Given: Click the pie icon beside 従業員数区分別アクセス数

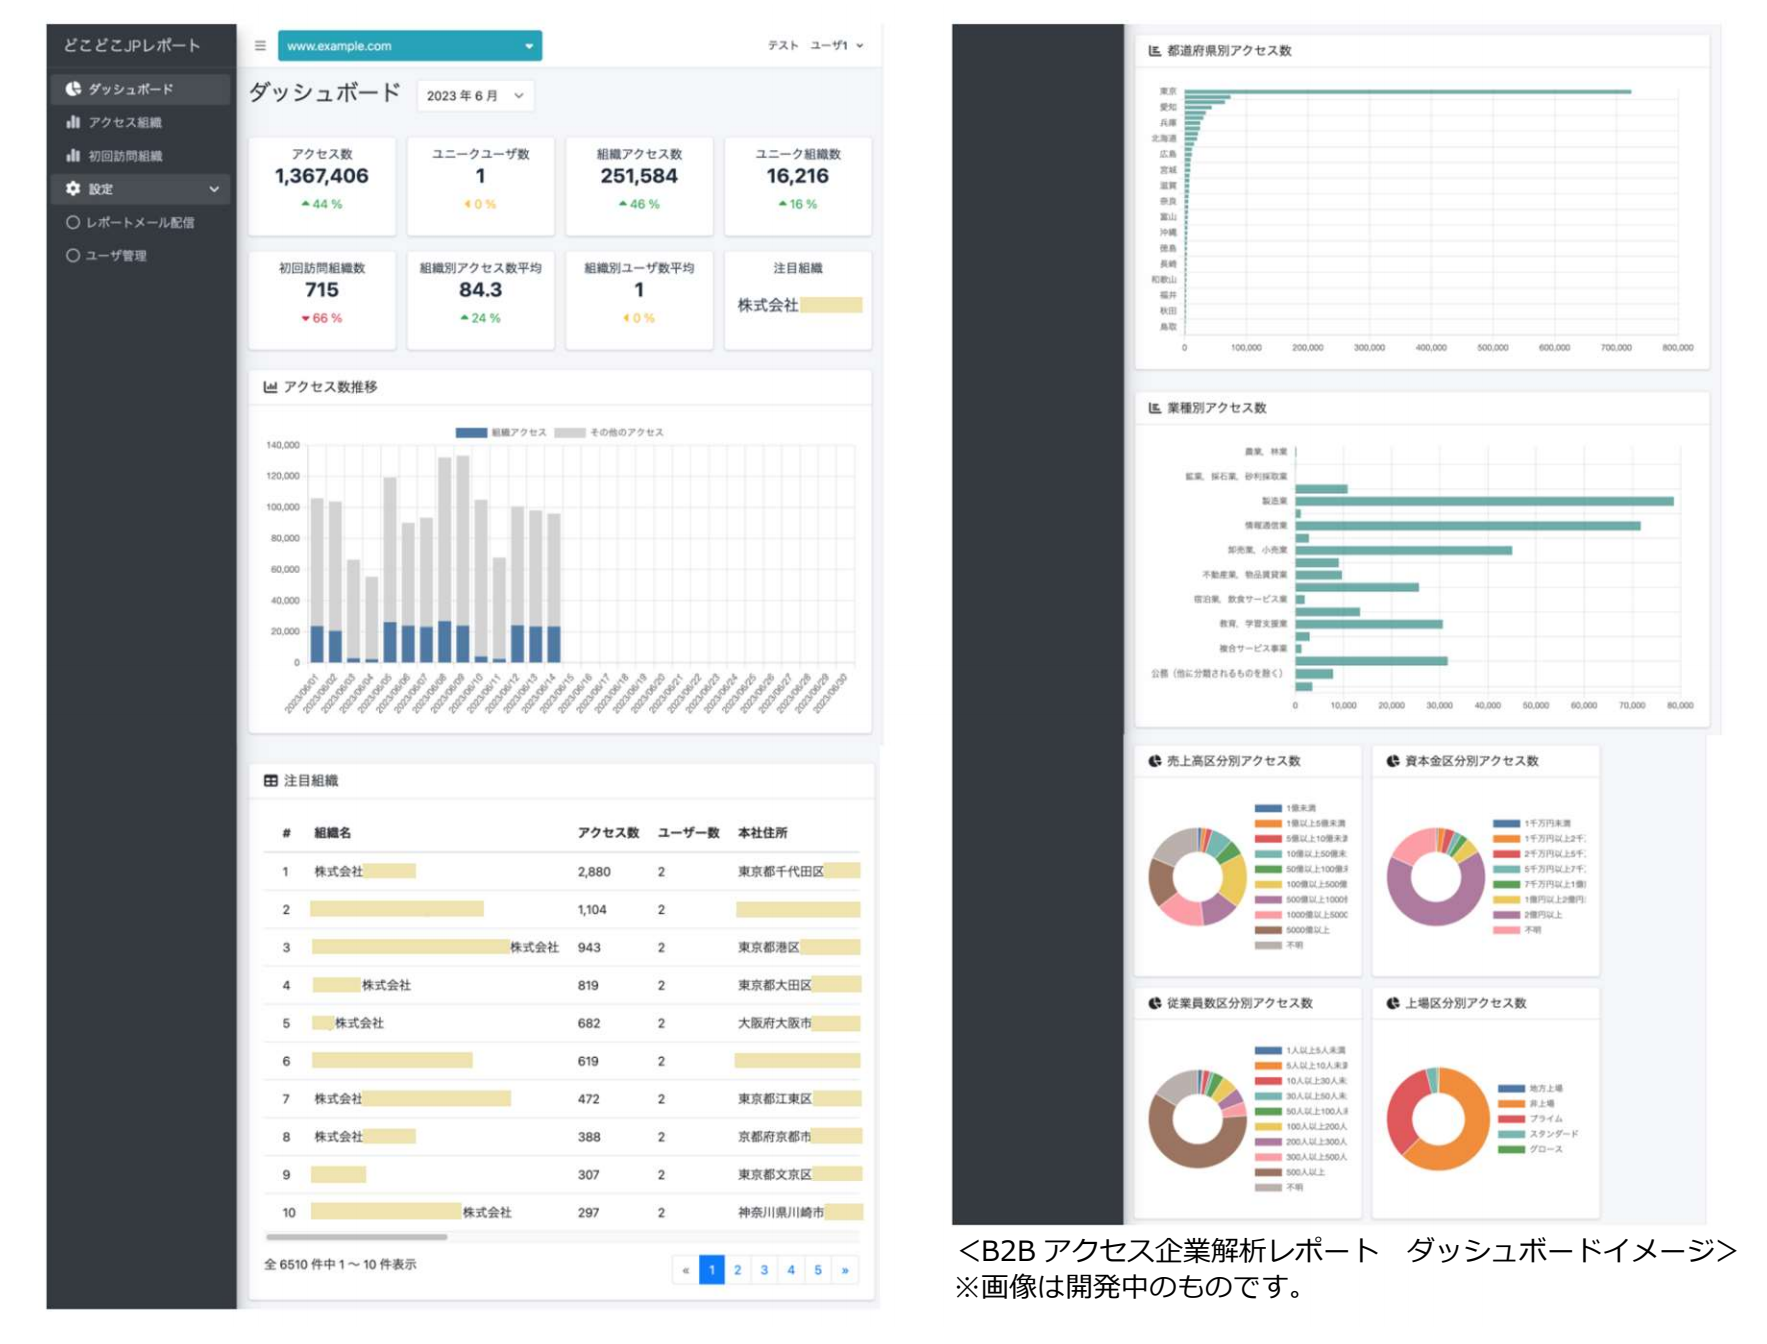Looking at the screenshot, I should click(1155, 1003).
